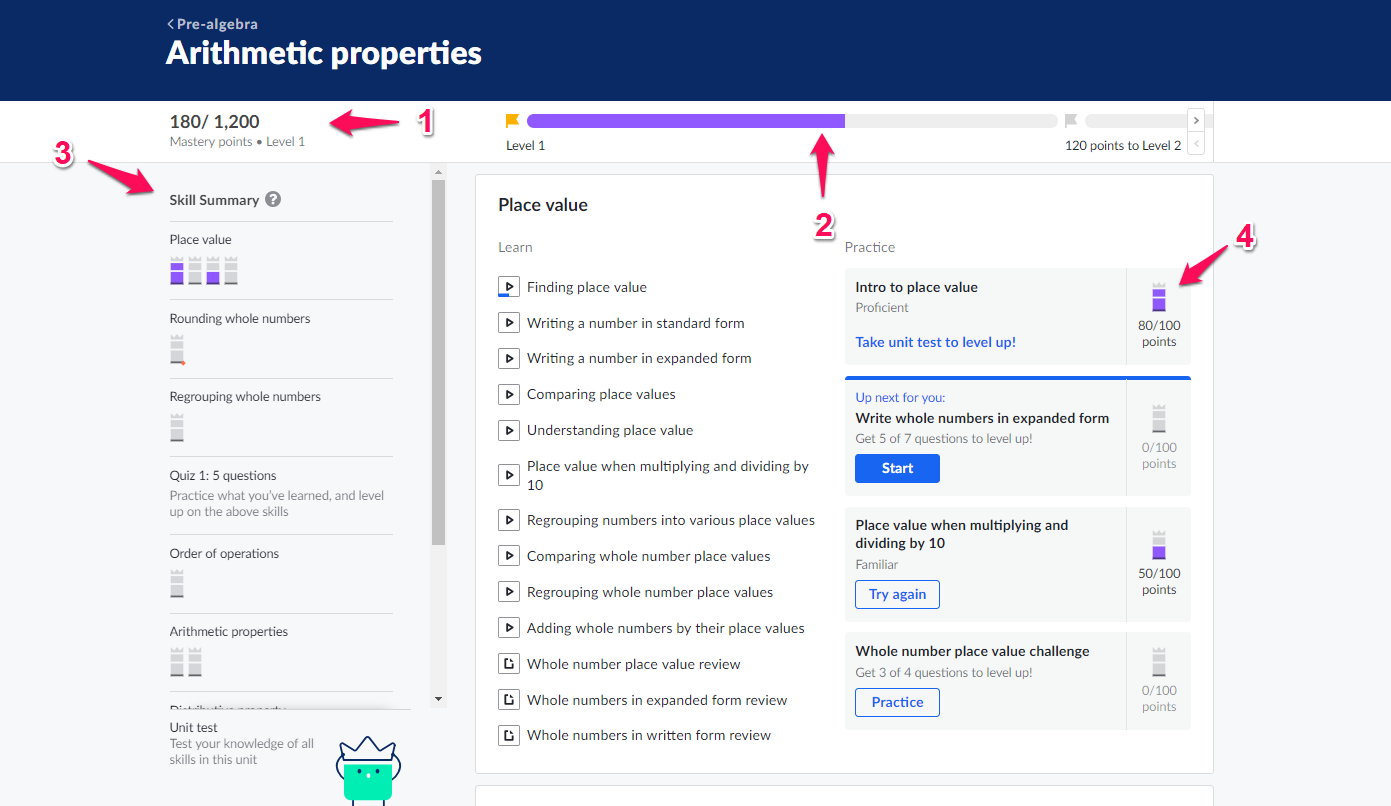Screen dimensions: 1391x806
Task: Click the Rounding whole numbers mastery icon in sidebar
Action: 177,349
